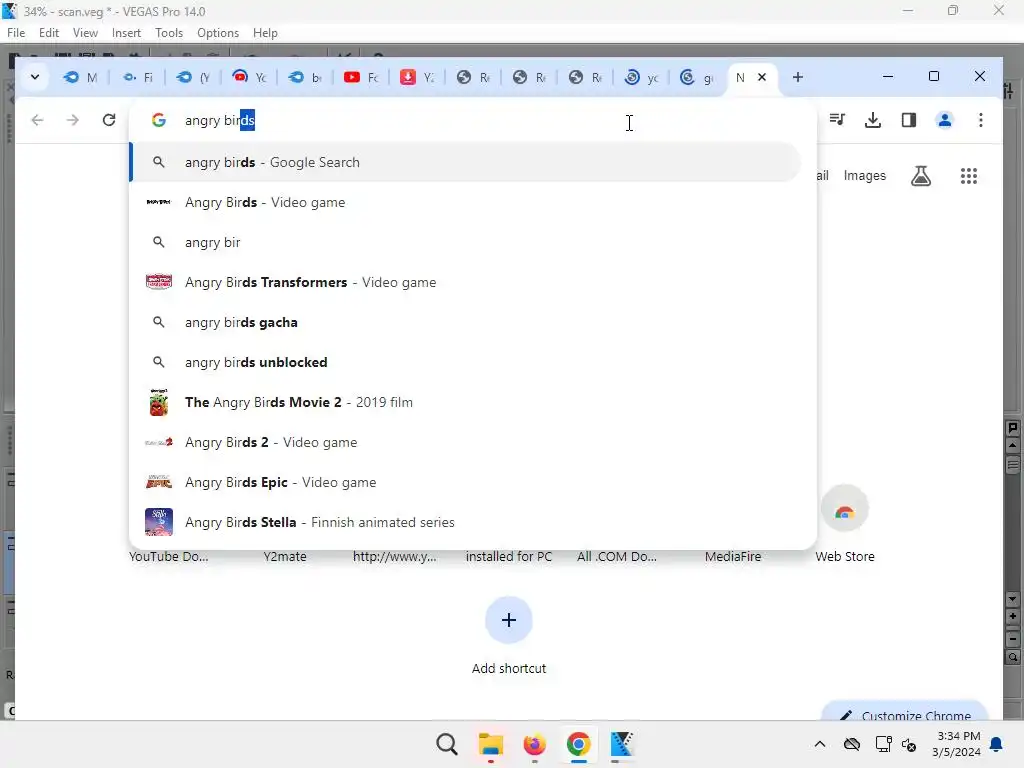
Task: Open the MediaFire shortcut
Action: [x=733, y=556]
